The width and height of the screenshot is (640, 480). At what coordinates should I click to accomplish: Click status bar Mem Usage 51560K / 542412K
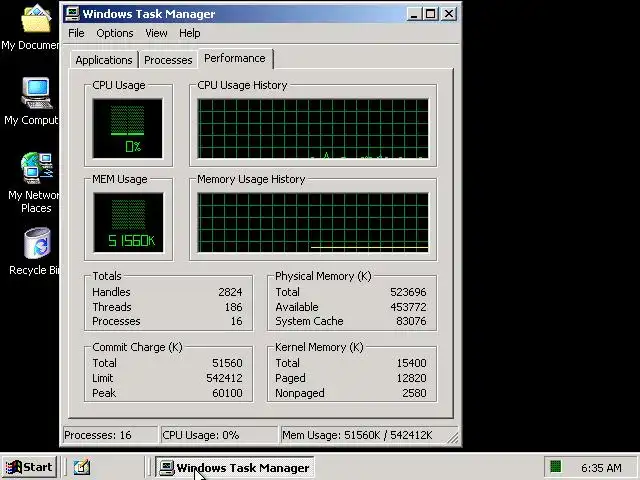363,435
